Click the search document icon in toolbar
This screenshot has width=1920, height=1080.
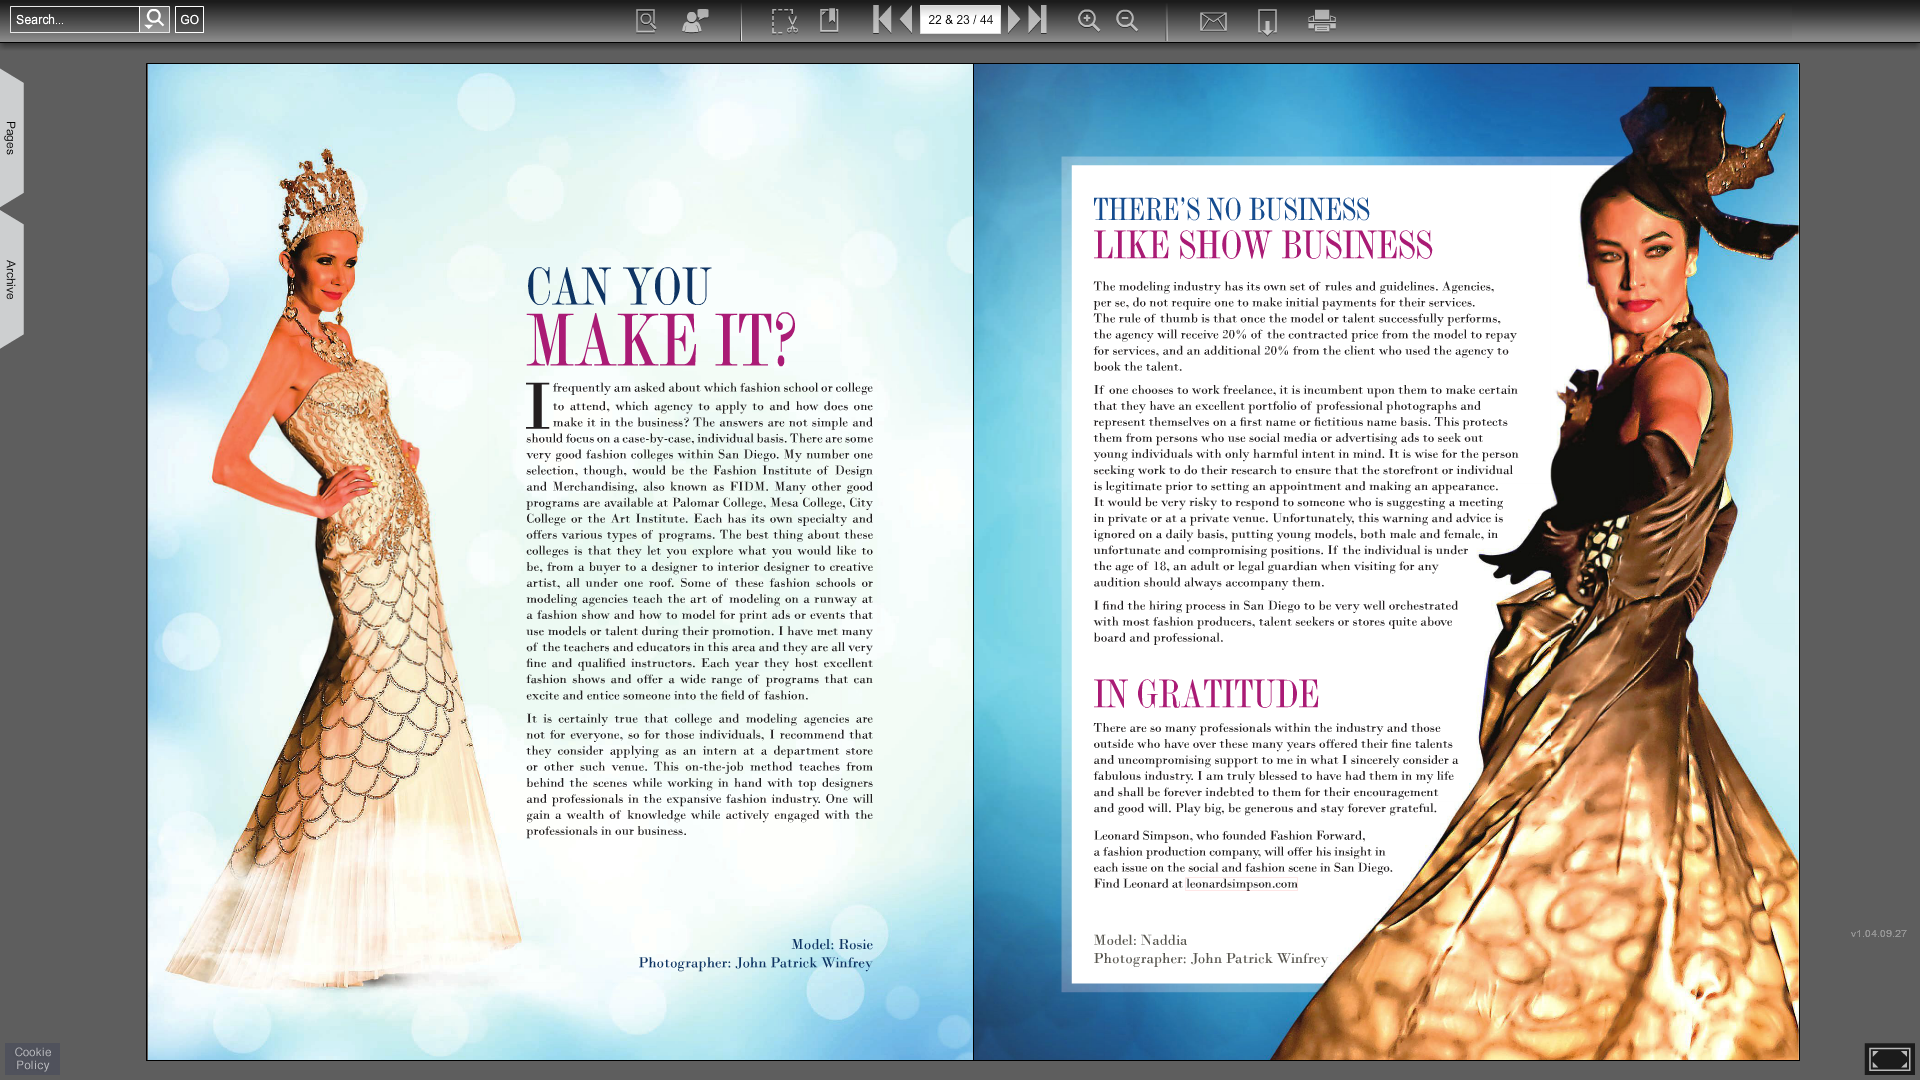(646, 20)
